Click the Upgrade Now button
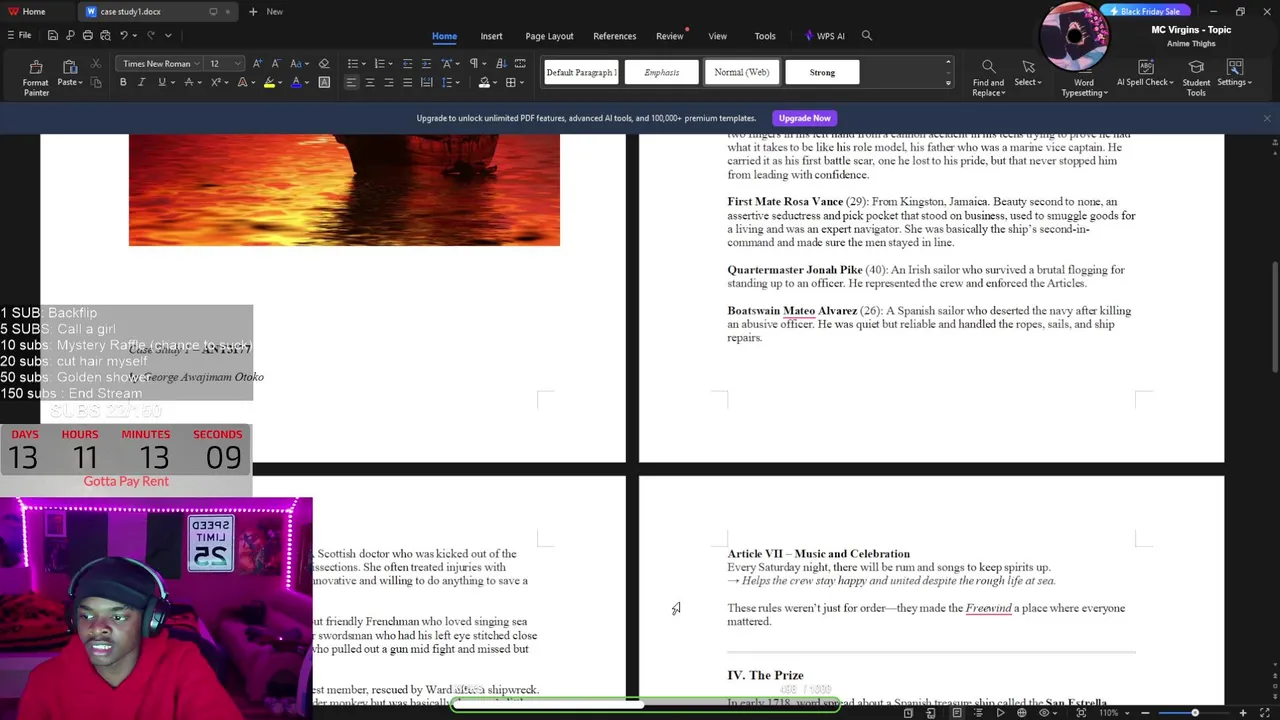This screenshot has width=1280, height=720. coord(805,118)
